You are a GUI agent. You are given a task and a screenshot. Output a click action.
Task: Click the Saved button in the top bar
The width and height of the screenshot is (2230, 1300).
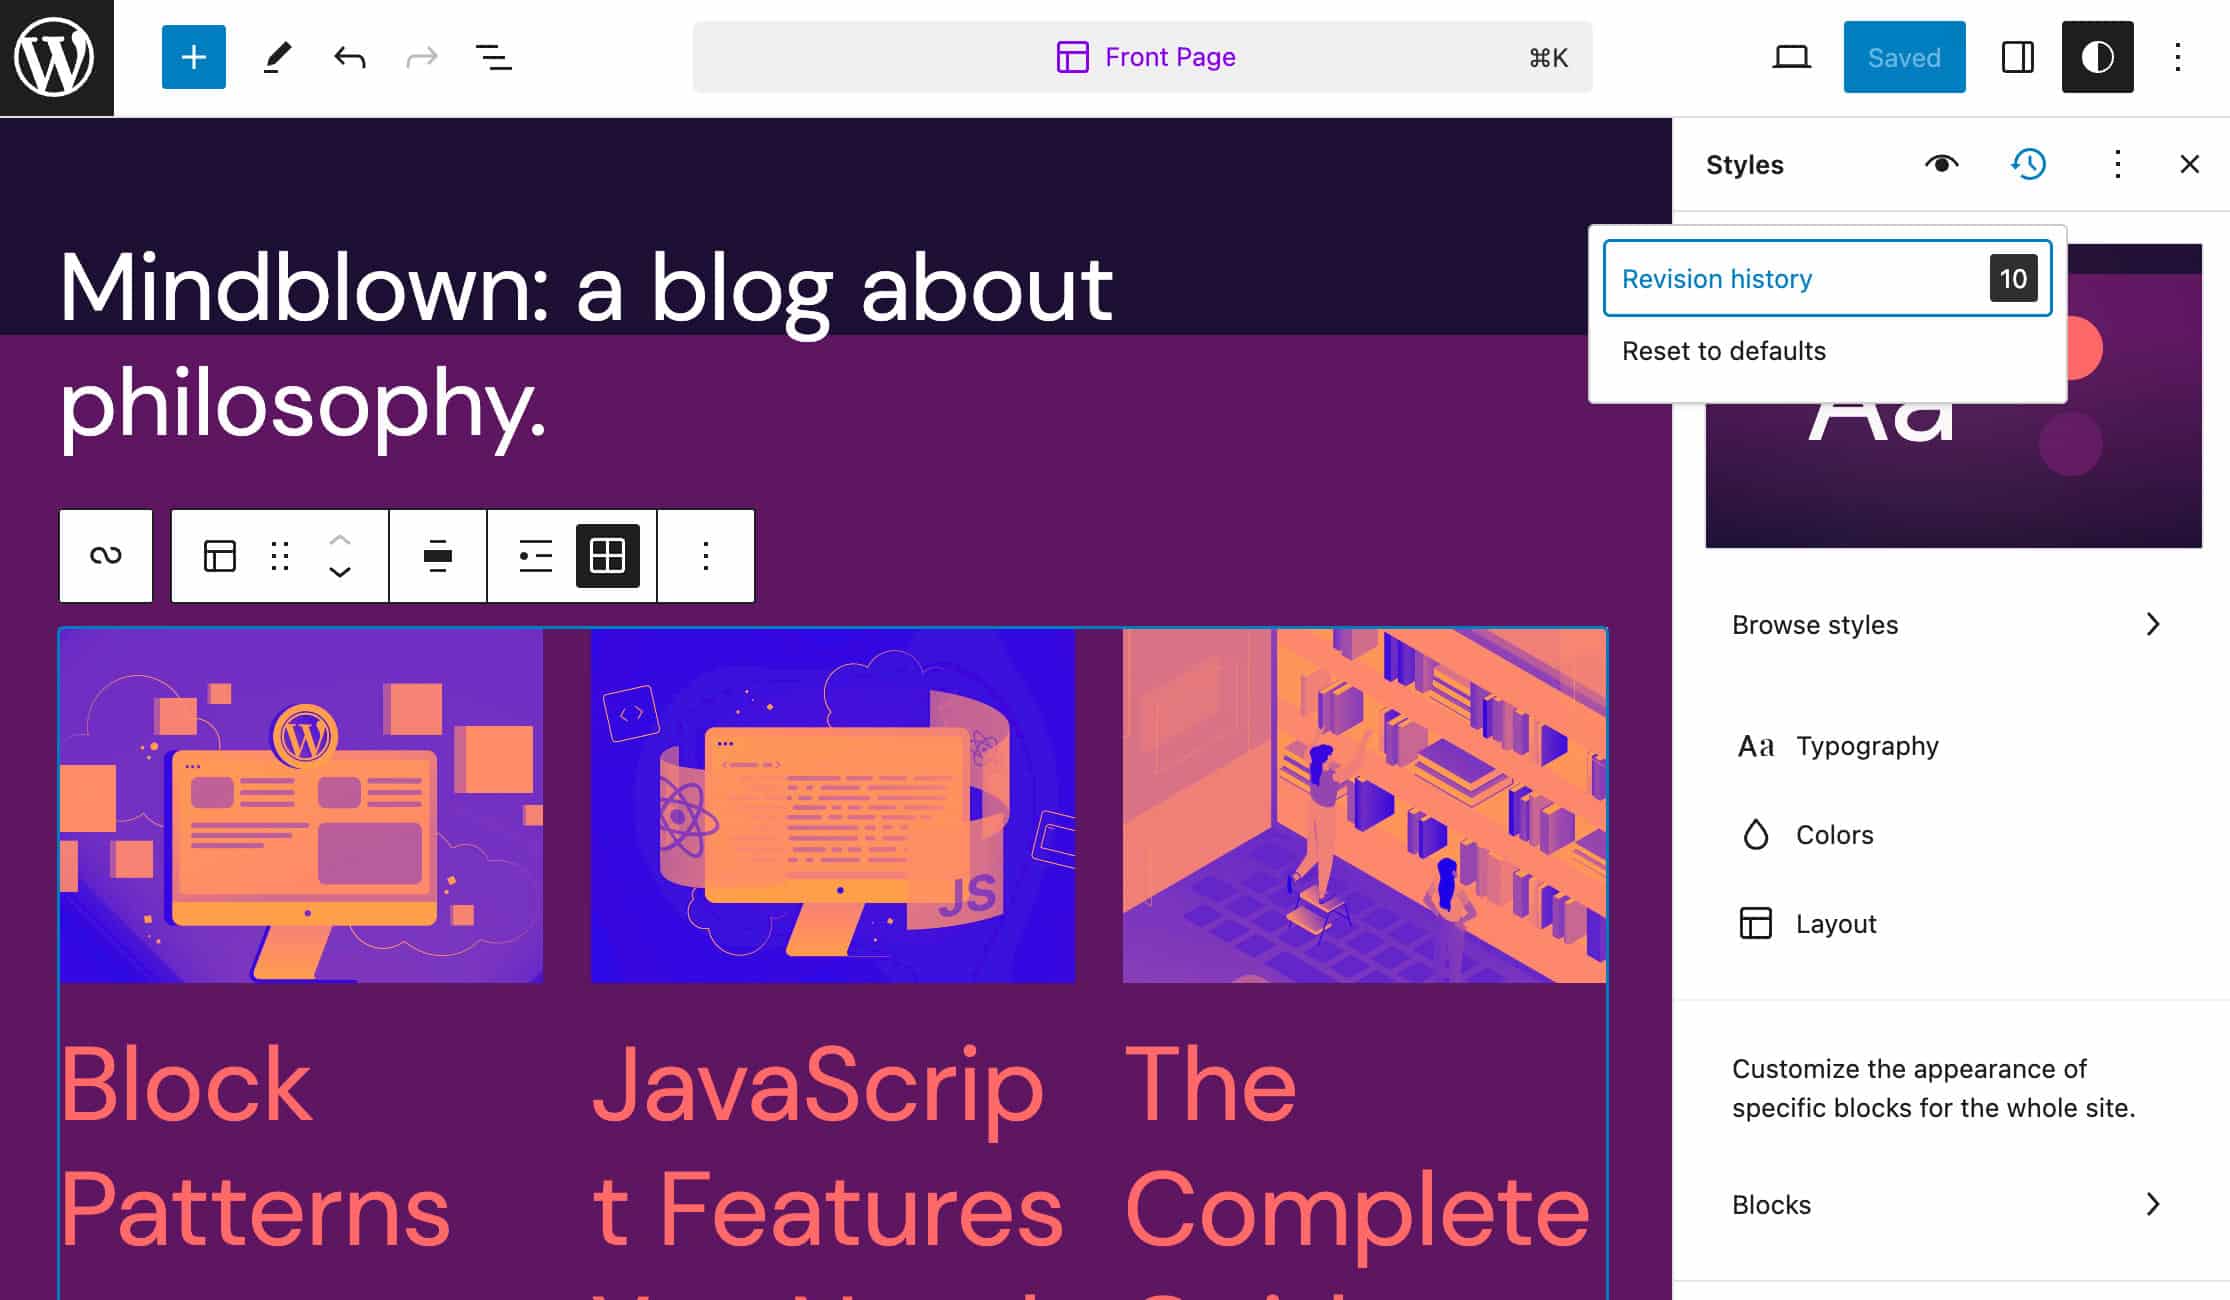pyautogui.click(x=1903, y=57)
